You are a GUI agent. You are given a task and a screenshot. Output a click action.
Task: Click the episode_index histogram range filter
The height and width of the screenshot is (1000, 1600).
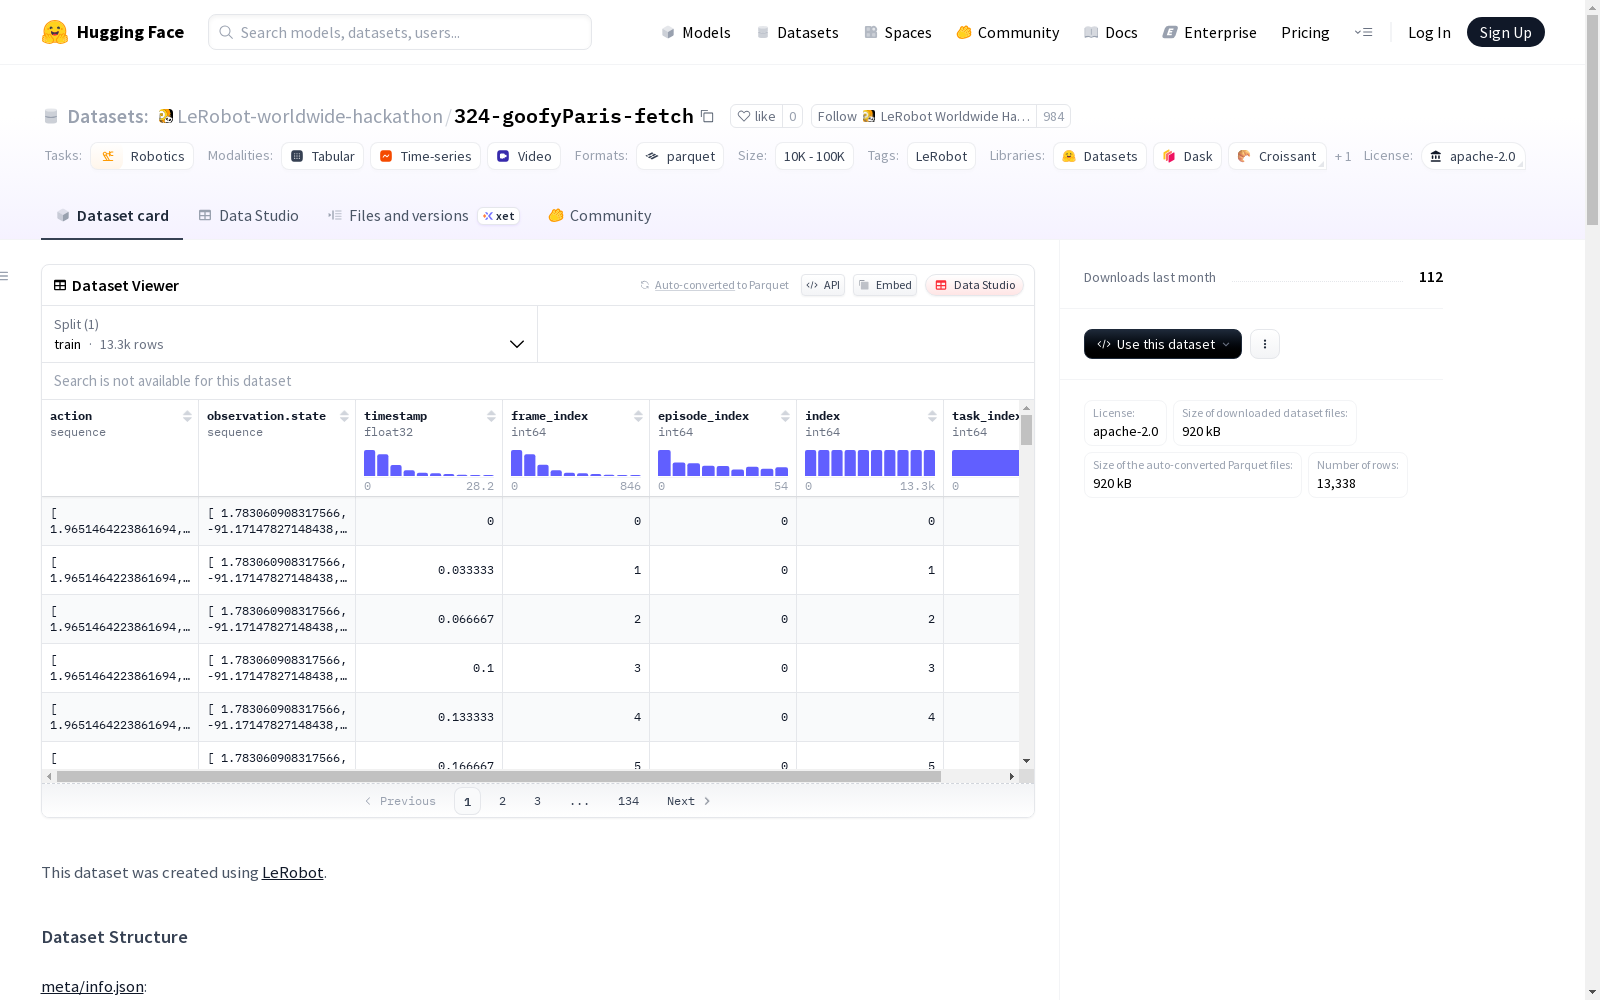point(723,463)
